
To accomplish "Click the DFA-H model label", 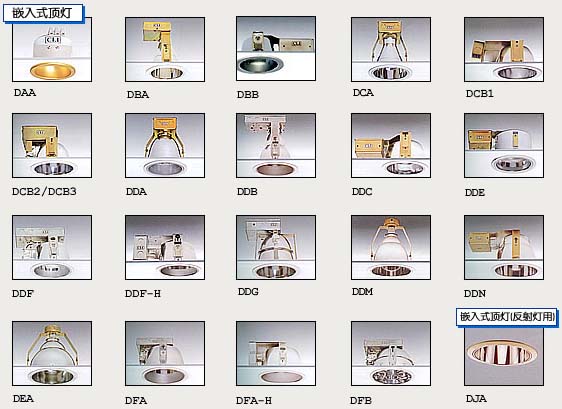I will coord(254,400).
